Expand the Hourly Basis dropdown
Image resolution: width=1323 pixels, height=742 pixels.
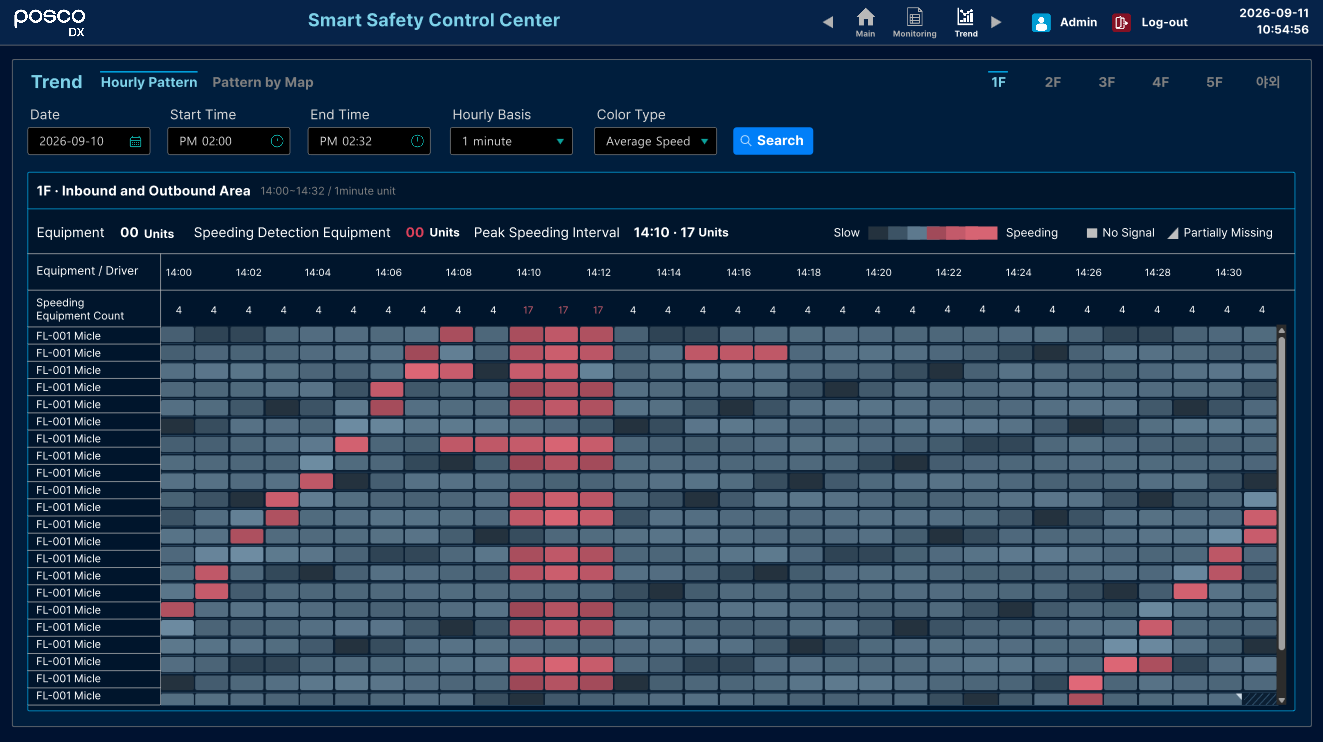511,141
